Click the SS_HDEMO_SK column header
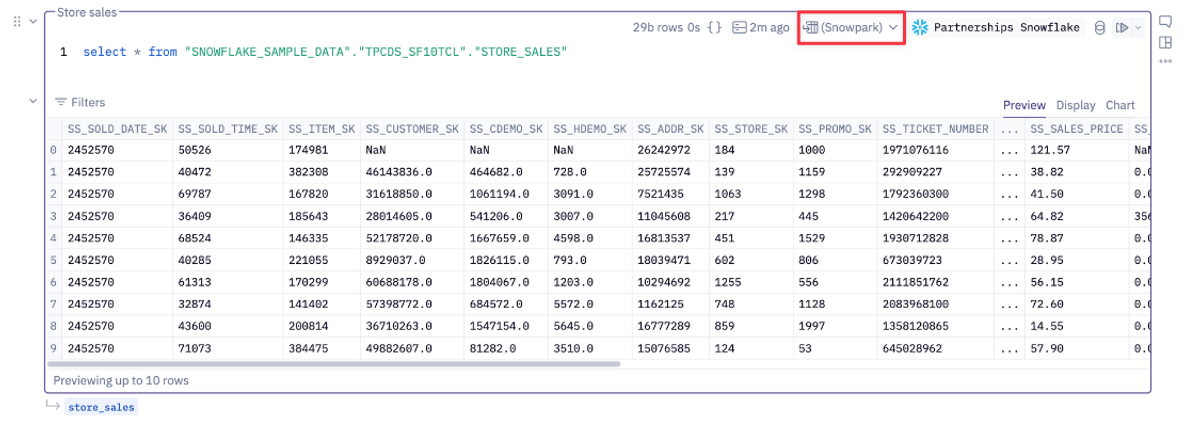 [589, 129]
